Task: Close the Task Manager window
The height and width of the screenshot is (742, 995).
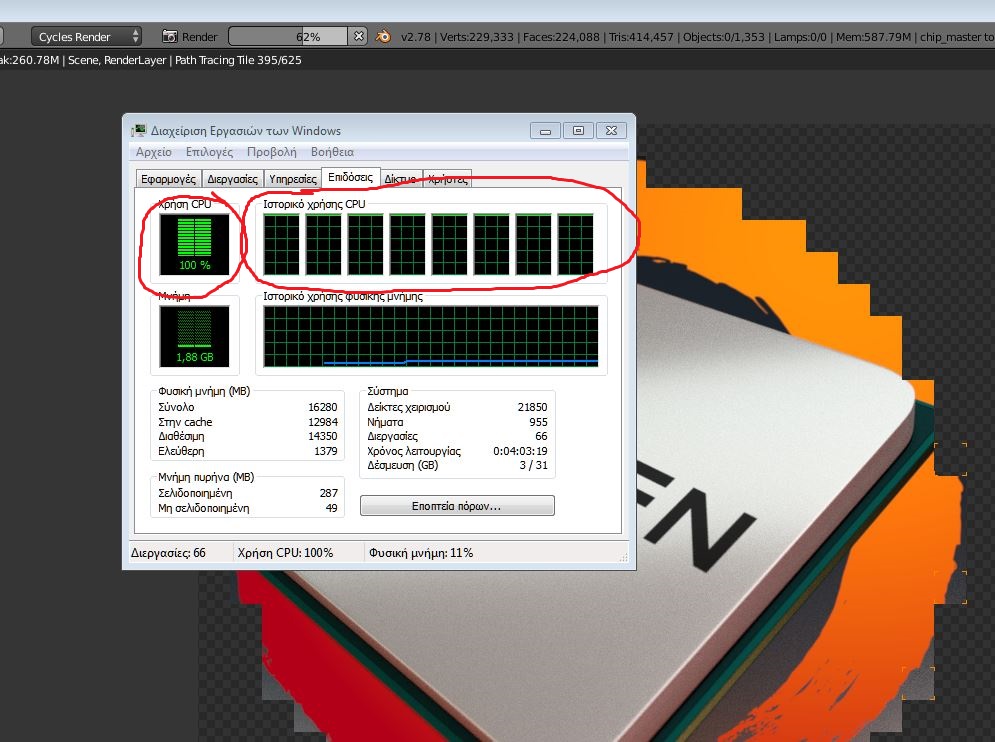Action: pyautogui.click(x=611, y=131)
